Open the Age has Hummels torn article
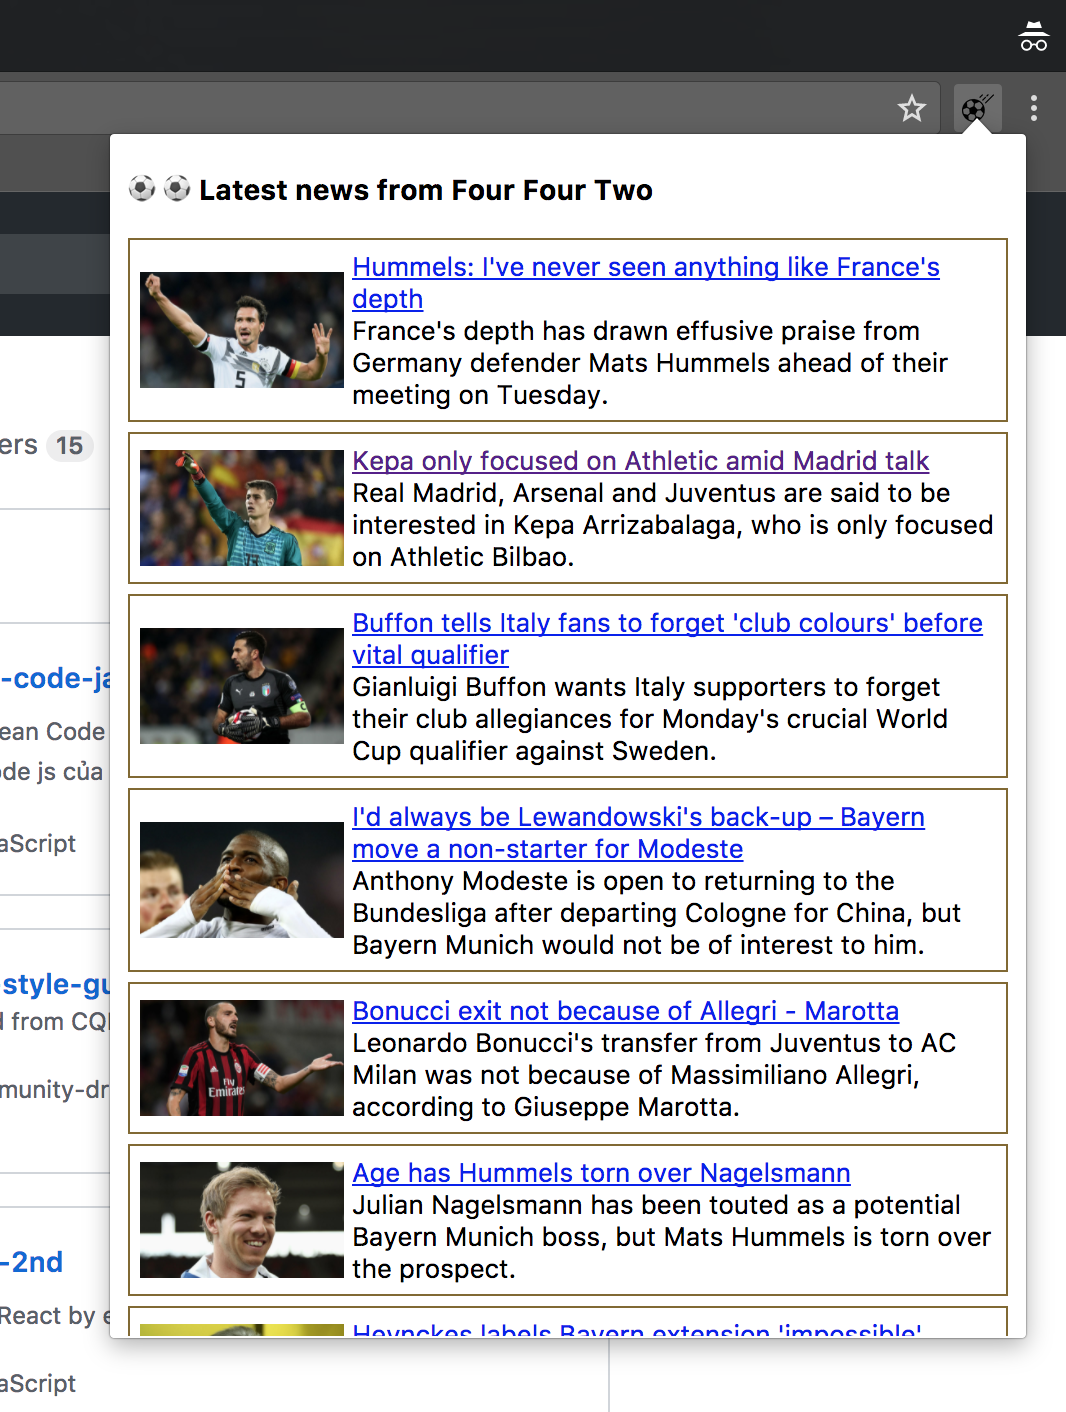 coord(602,1173)
